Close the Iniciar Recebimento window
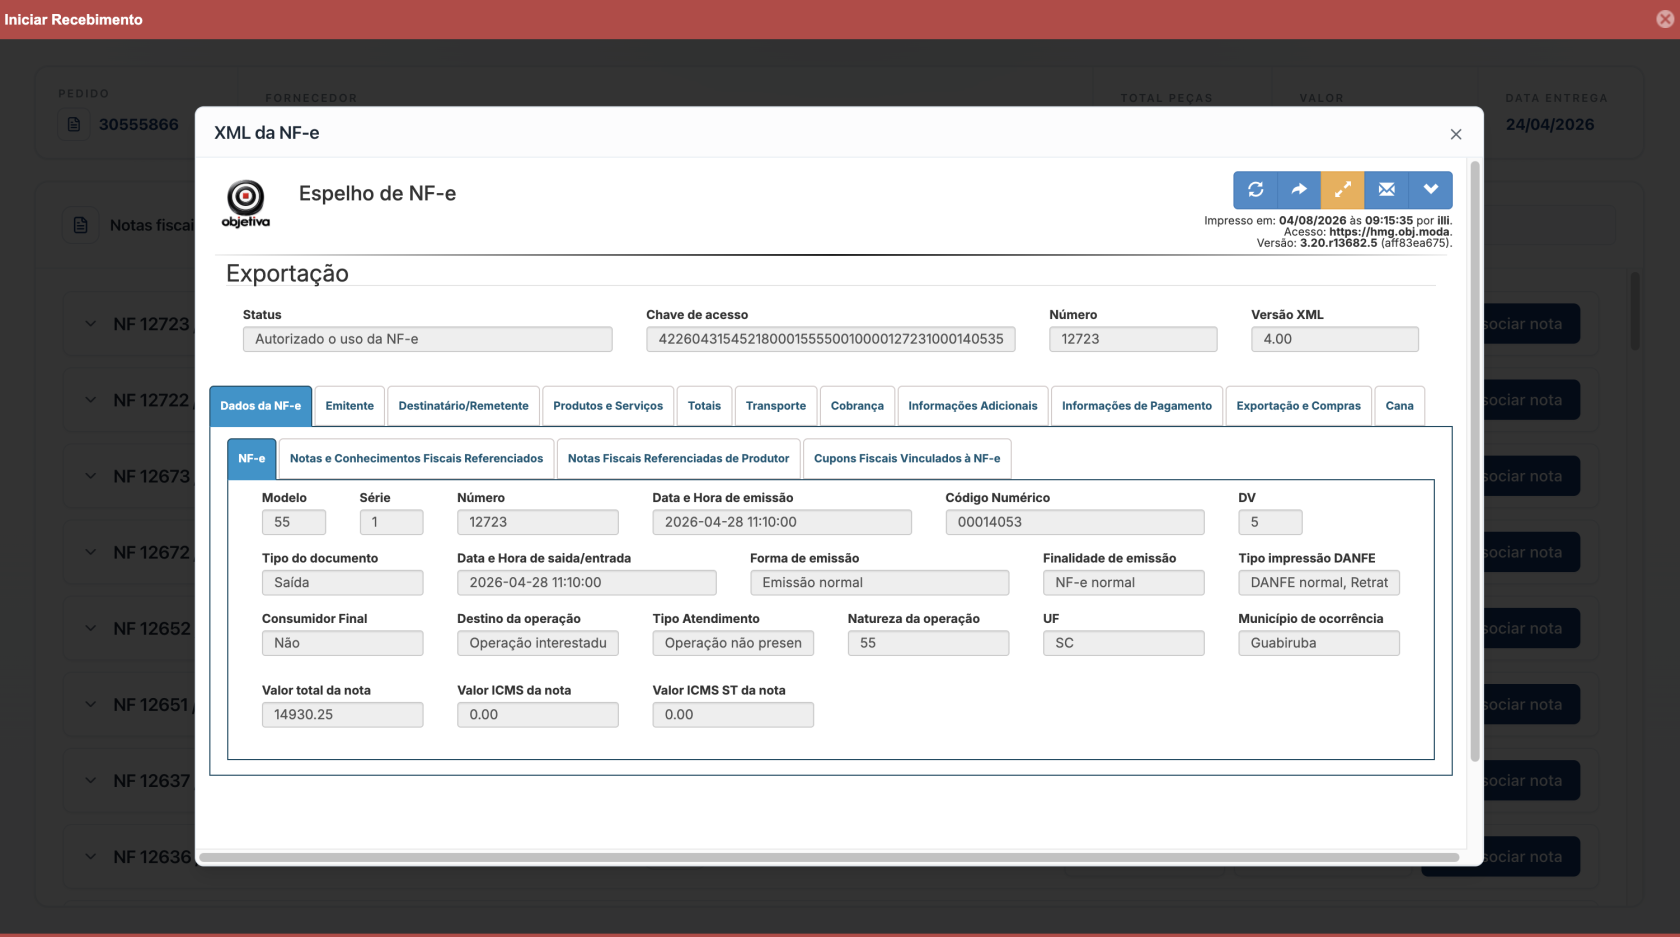1680x937 pixels. [1665, 19]
